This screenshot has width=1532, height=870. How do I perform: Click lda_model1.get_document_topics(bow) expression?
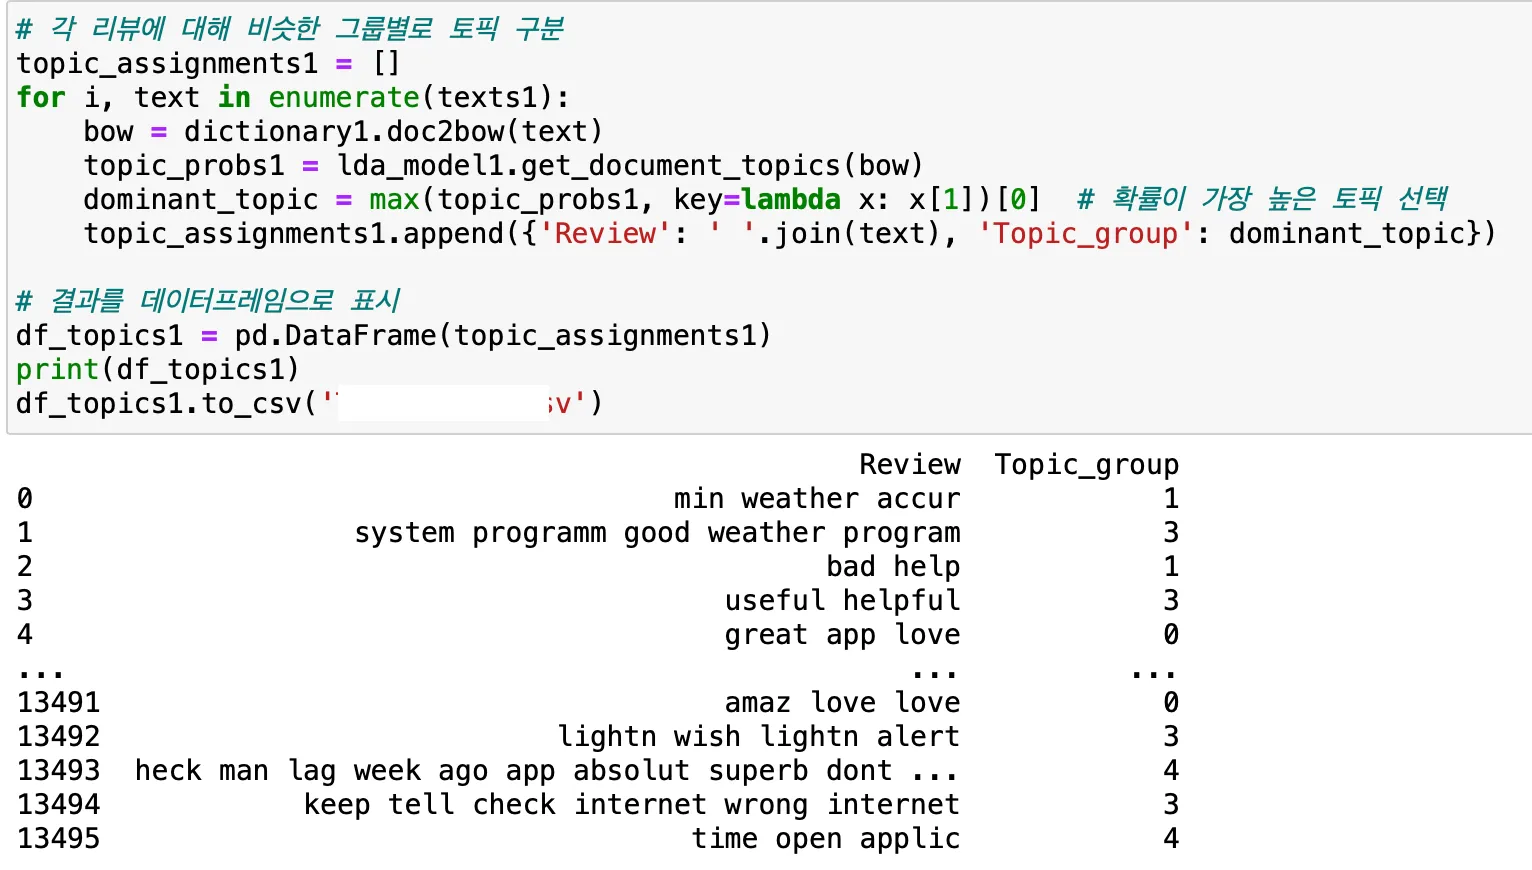[629, 166]
